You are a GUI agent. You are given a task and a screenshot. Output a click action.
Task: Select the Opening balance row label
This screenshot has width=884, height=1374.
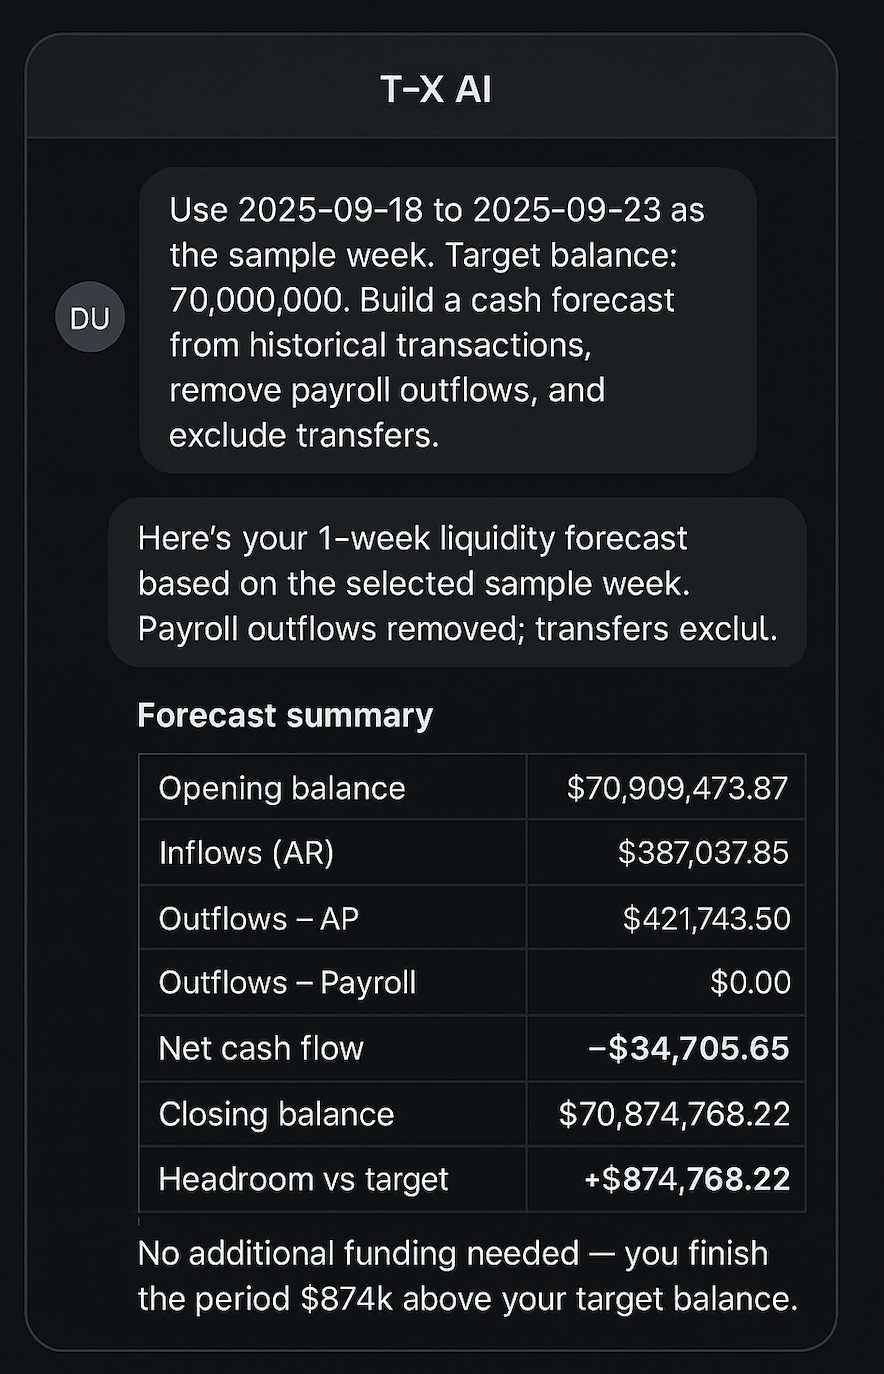[282, 788]
